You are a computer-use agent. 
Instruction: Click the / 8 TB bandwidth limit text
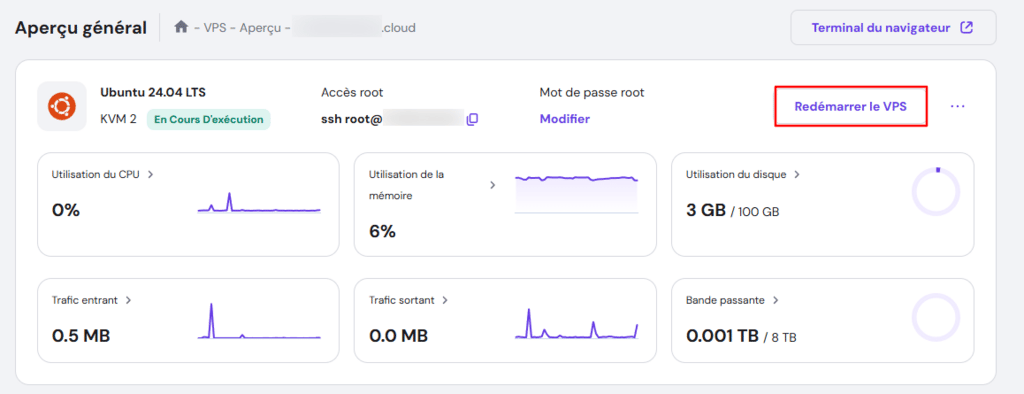point(780,338)
